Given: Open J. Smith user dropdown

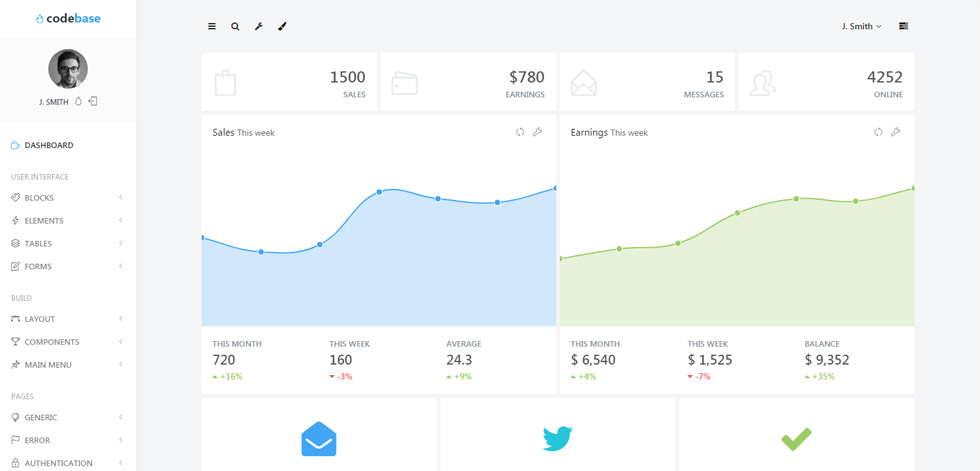Looking at the screenshot, I should [861, 26].
